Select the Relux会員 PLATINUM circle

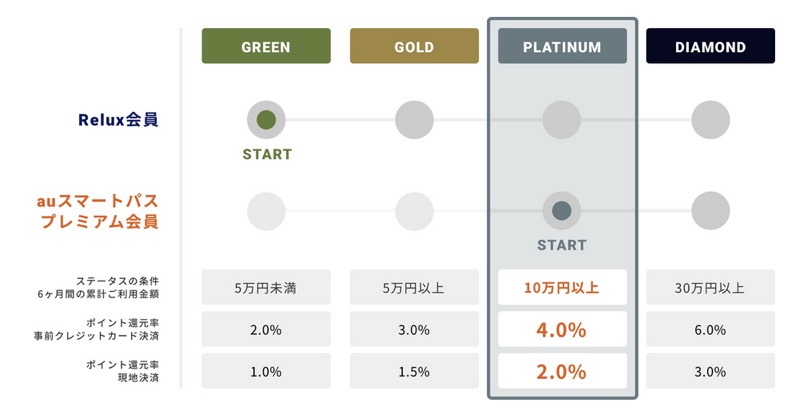(562, 120)
